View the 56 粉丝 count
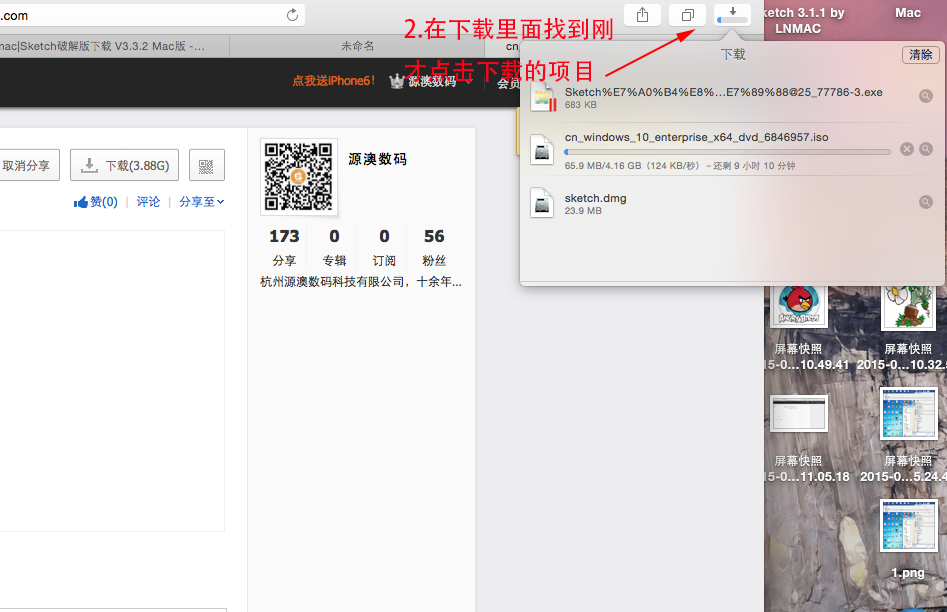The width and height of the screenshot is (947, 612). tap(434, 247)
